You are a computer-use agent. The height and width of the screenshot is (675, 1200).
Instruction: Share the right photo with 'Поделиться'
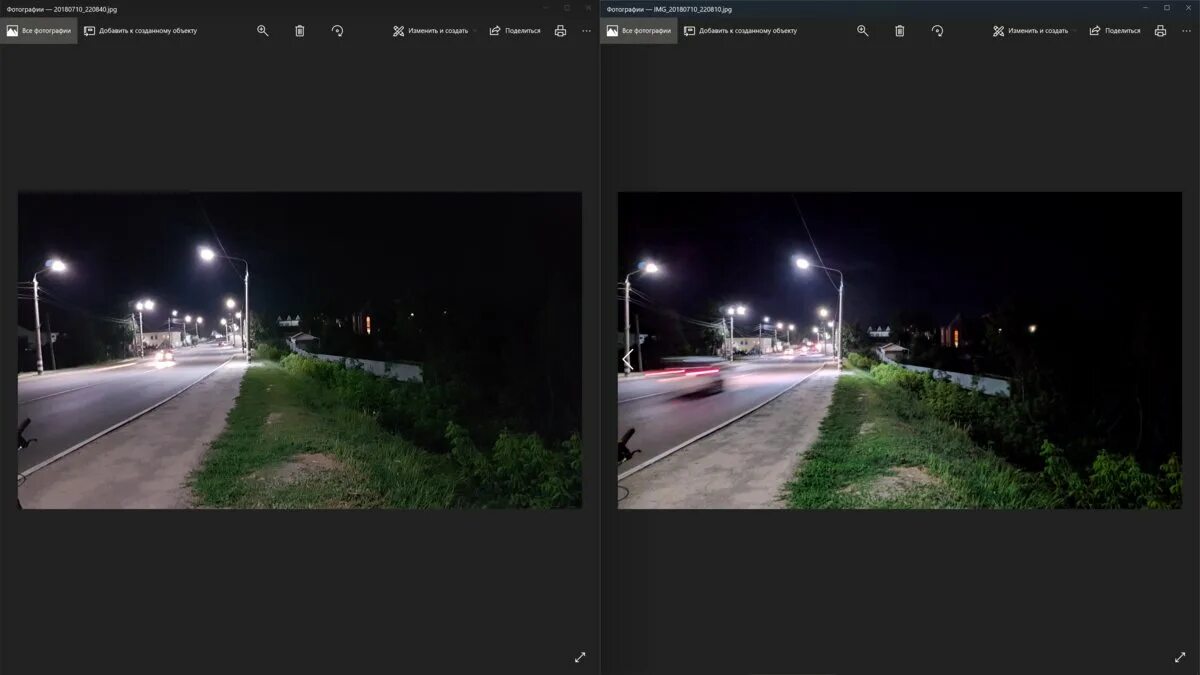point(1114,31)
